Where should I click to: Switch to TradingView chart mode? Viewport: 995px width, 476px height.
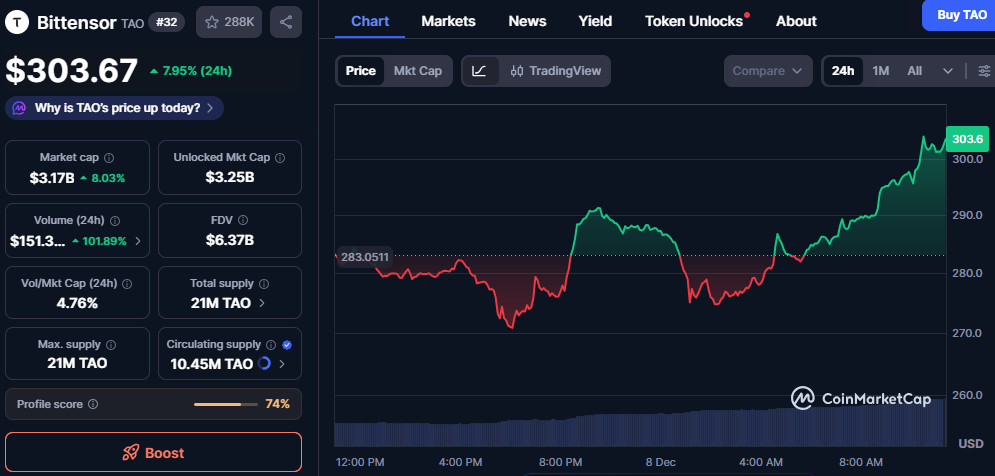pyautogui.click(x=556, y=71)
